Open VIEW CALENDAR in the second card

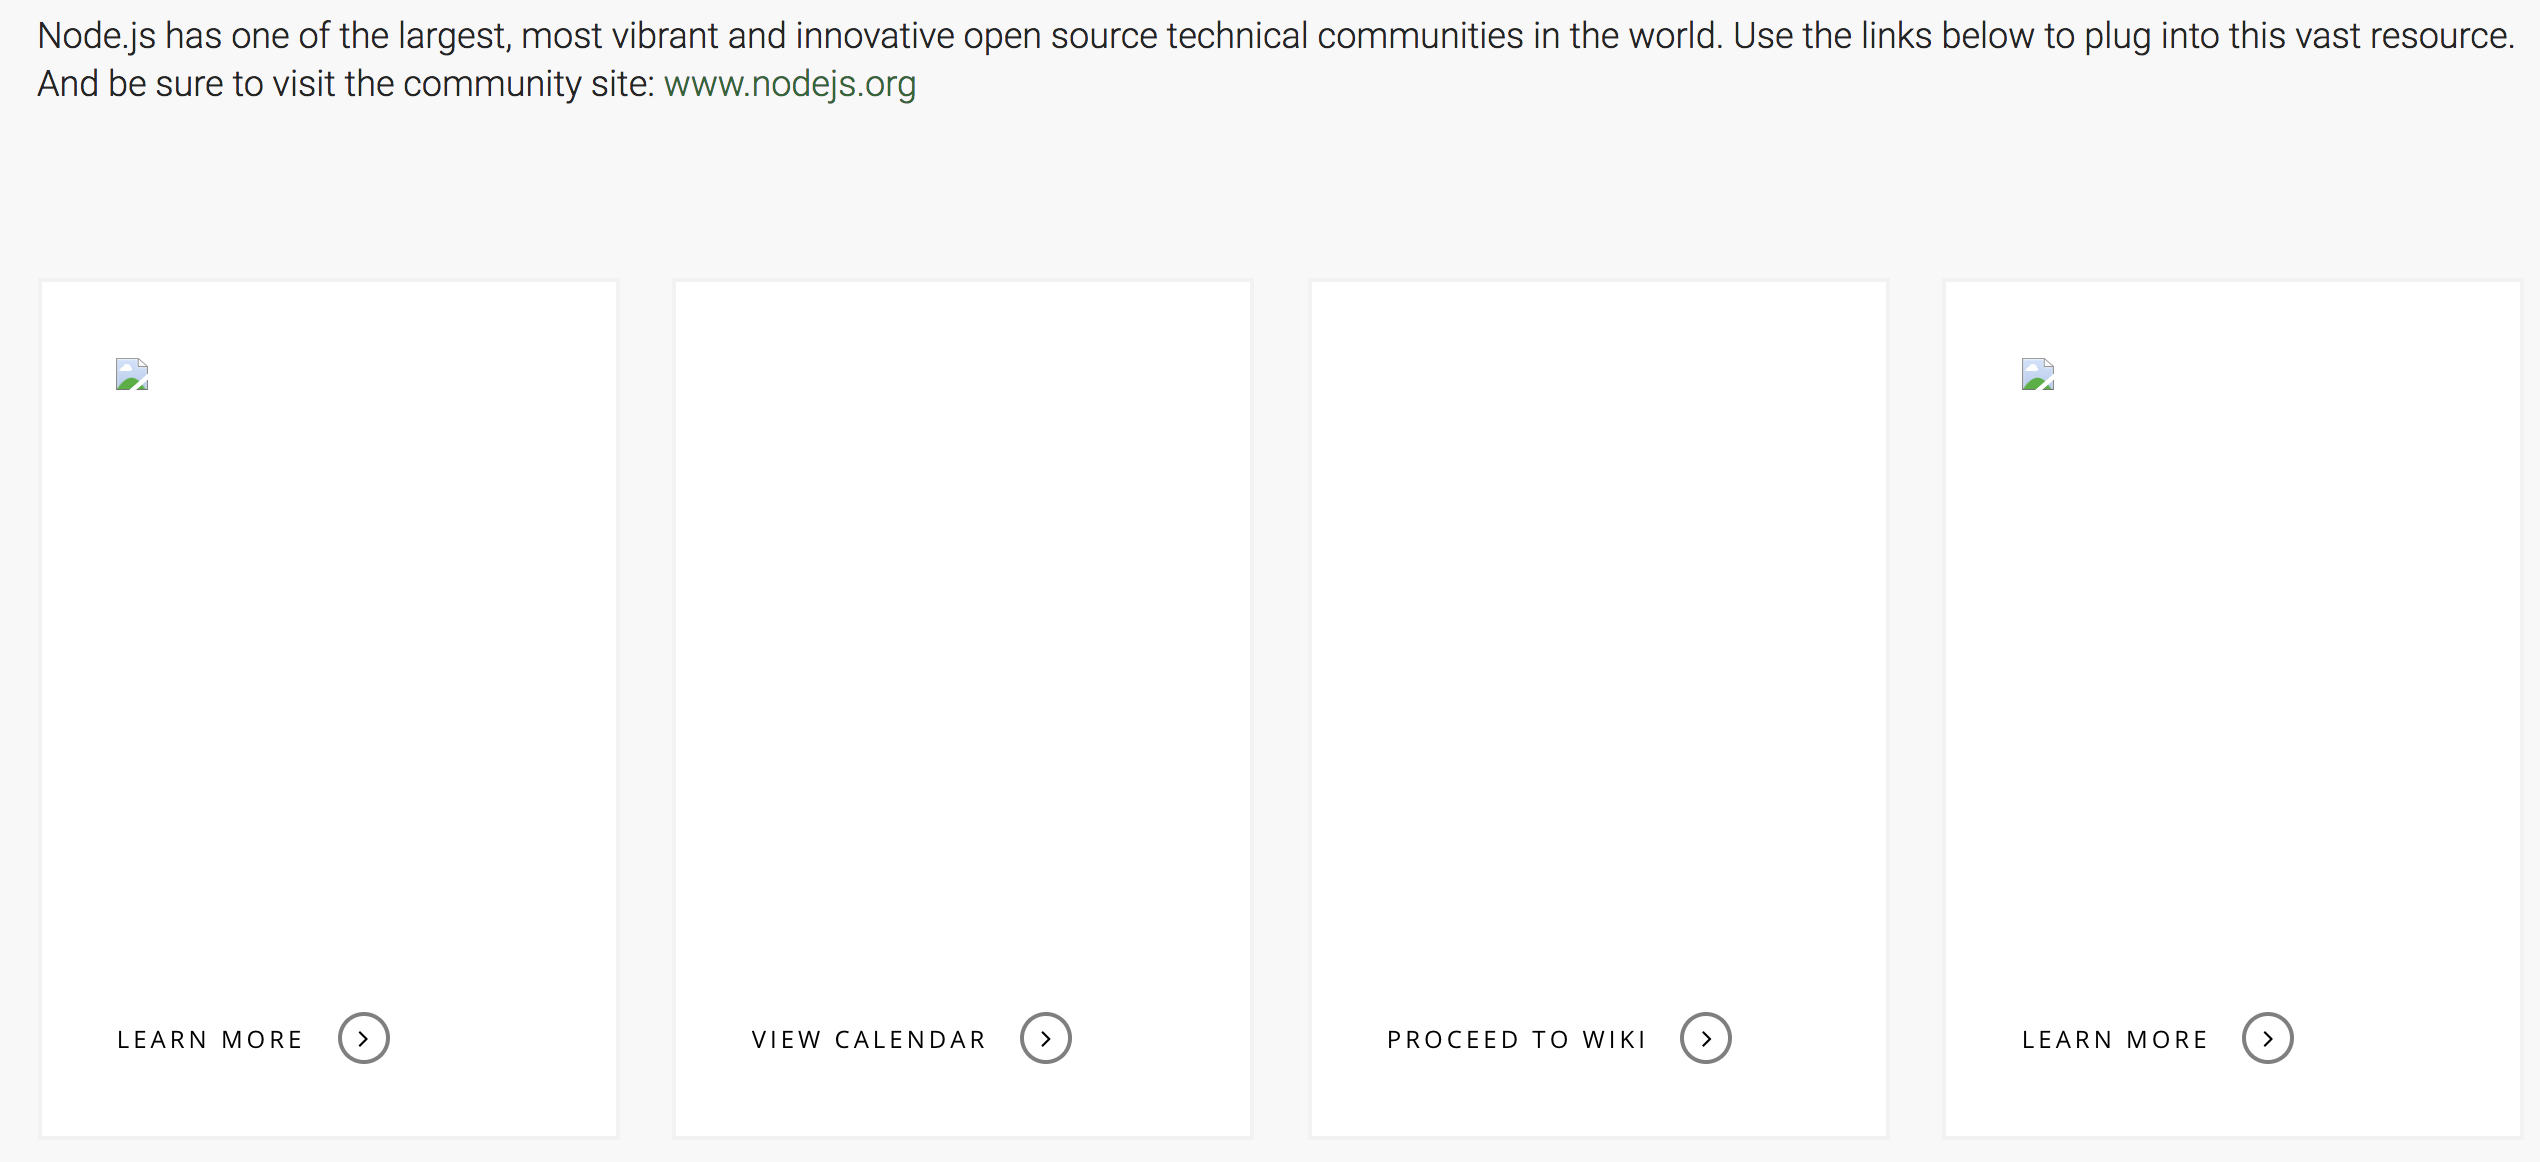click(x=868, y=1039)
